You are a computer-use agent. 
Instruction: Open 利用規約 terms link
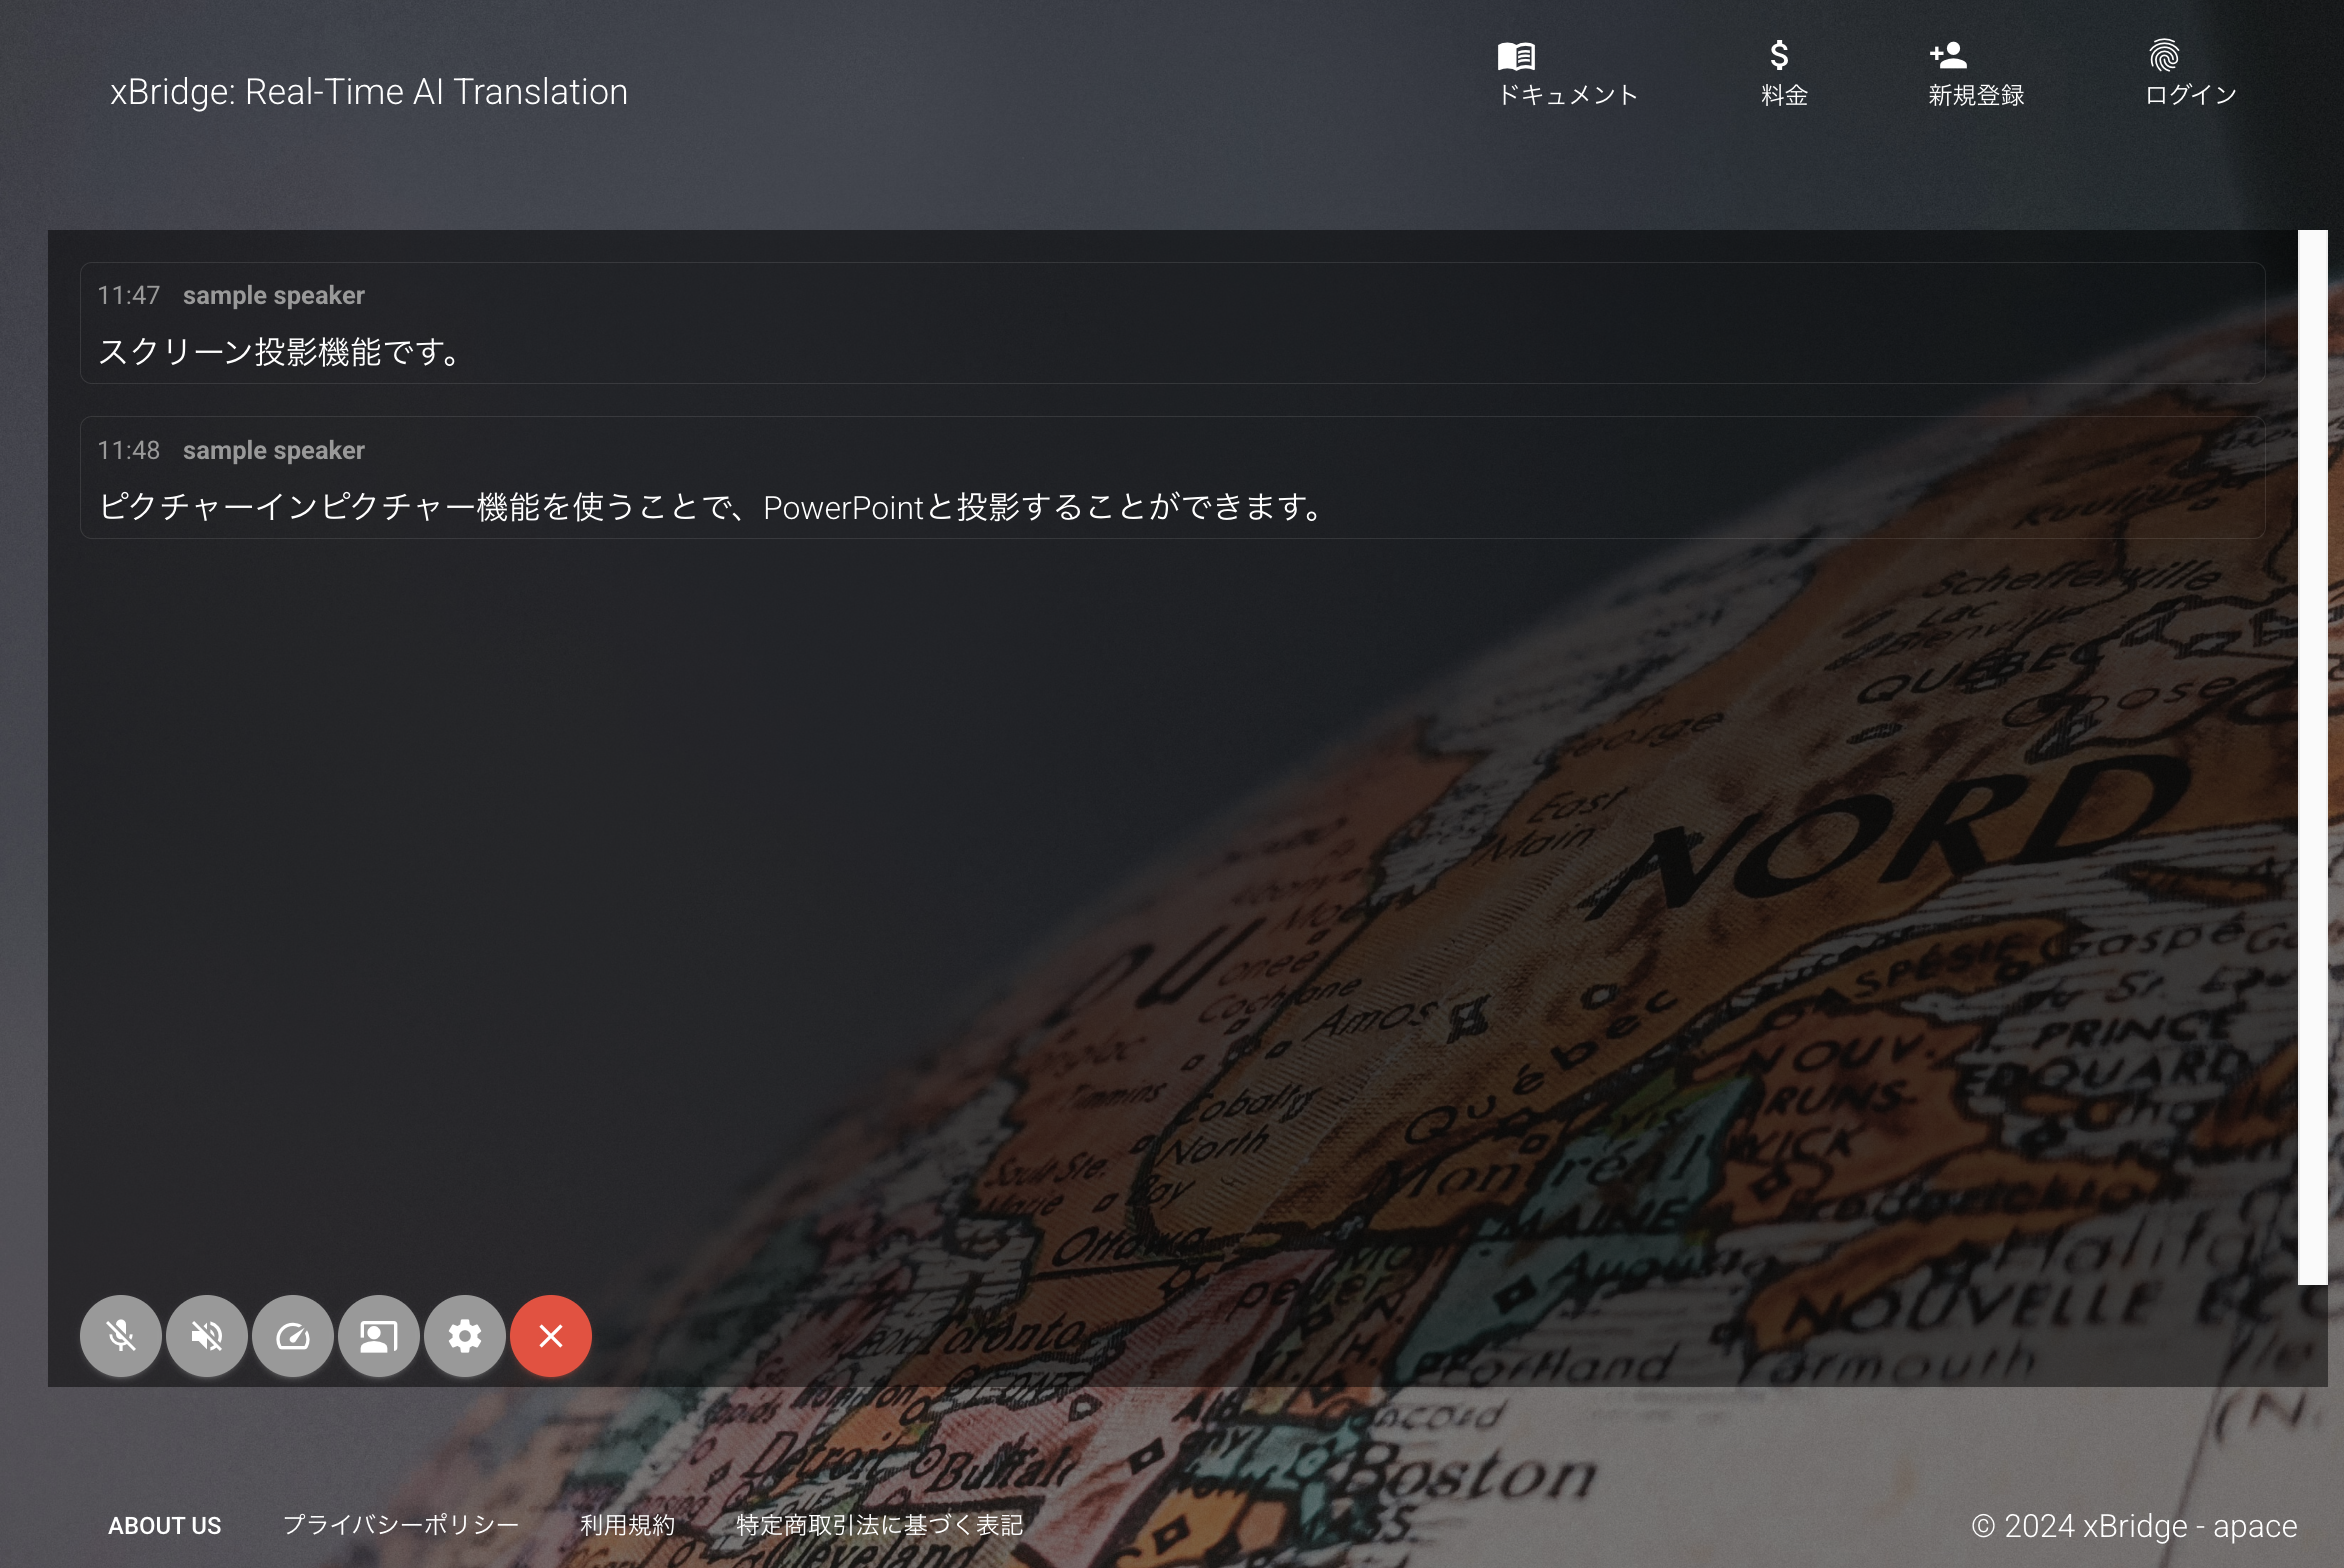(x=628, y=1525)
